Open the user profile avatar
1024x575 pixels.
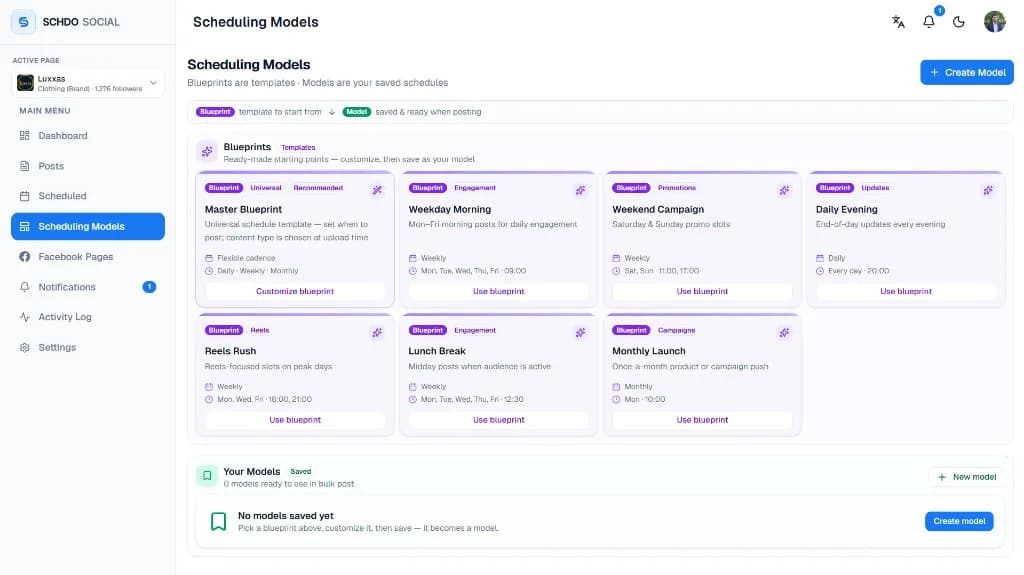[994, 22]
